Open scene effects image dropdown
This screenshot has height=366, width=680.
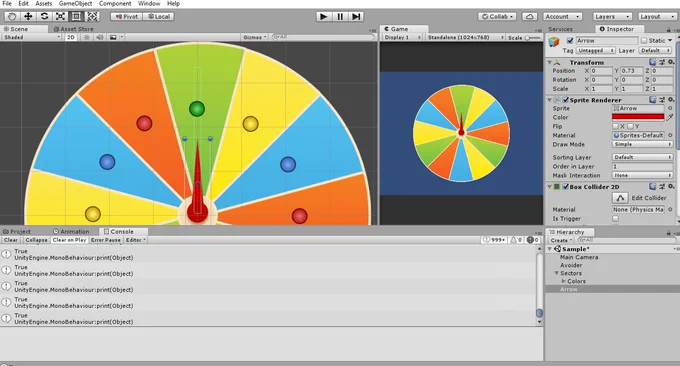(x=116, y=37)
